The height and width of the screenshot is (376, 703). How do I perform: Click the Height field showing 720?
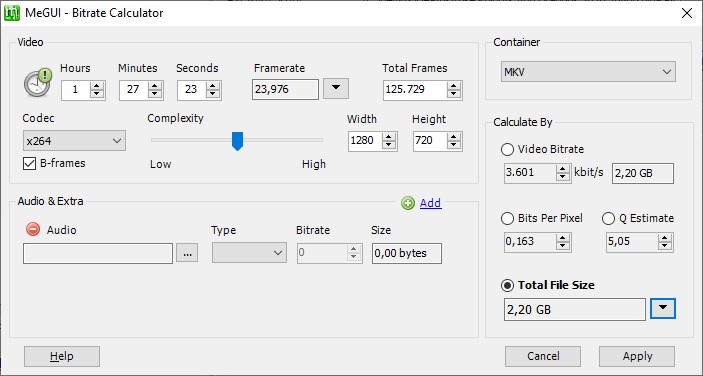430,141
